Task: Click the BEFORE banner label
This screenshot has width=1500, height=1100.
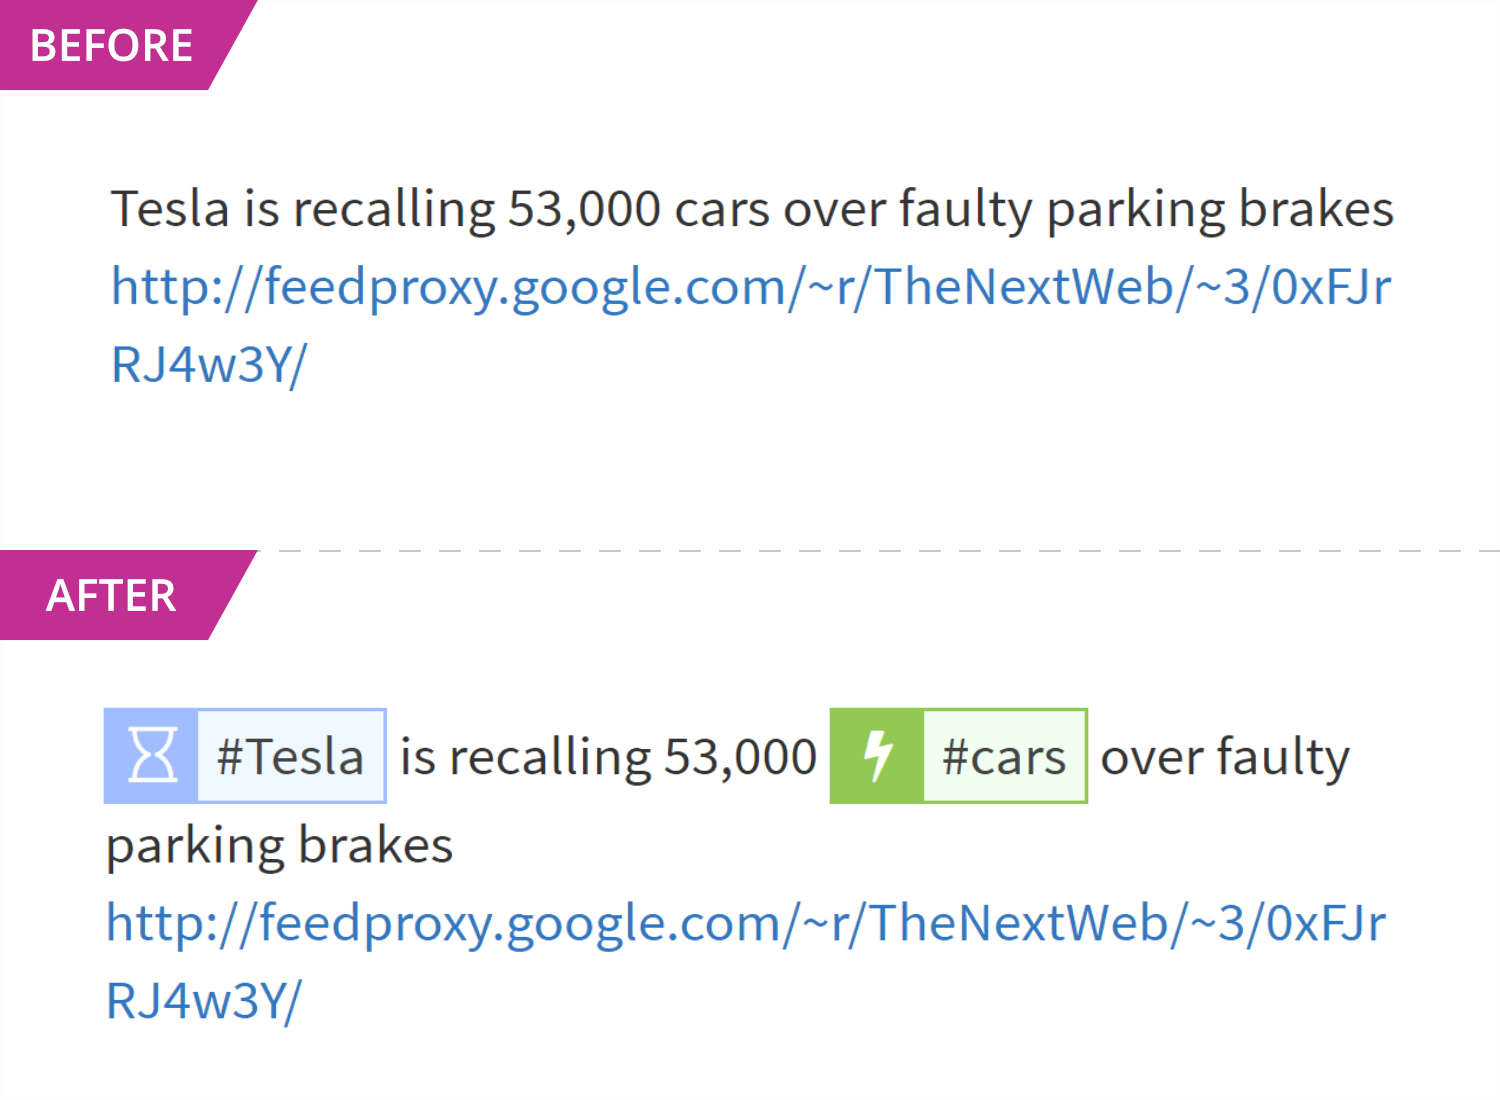Action: click(x=111, y=46)
